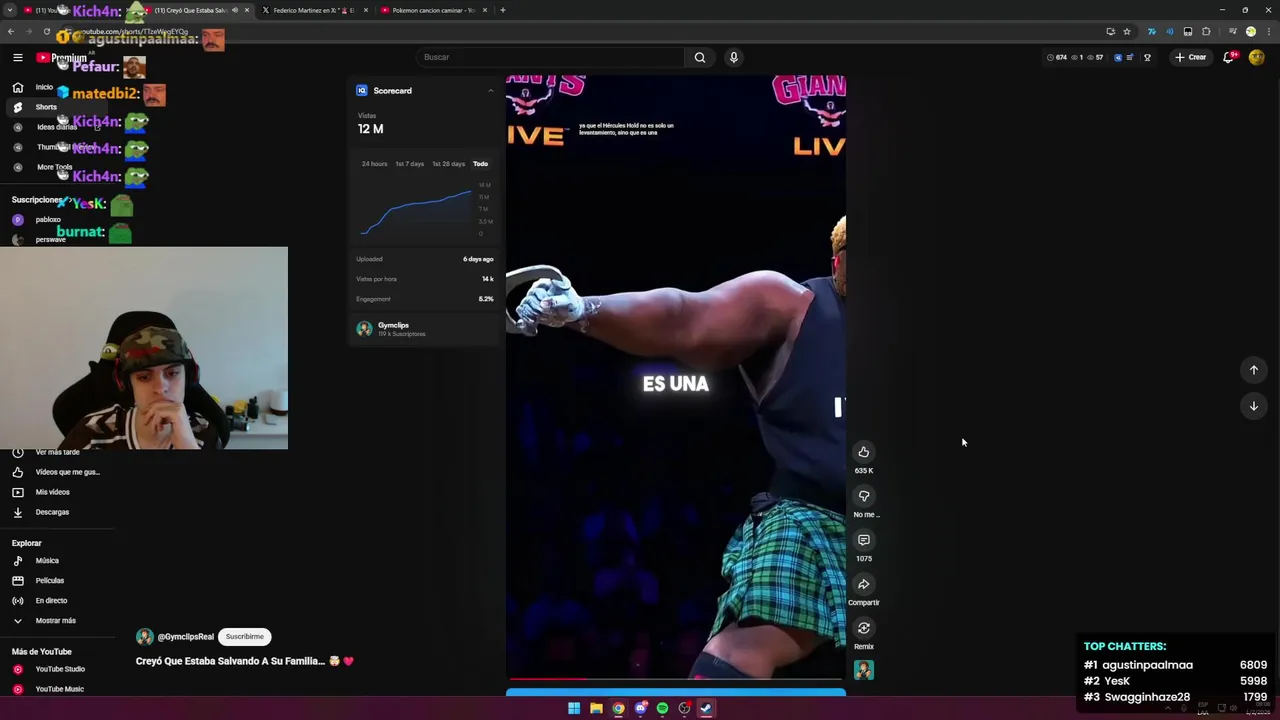Start voice search with microphone icon
This screenshot has width=1280, height=720.
pyautogui.click(x=733, y=57)
